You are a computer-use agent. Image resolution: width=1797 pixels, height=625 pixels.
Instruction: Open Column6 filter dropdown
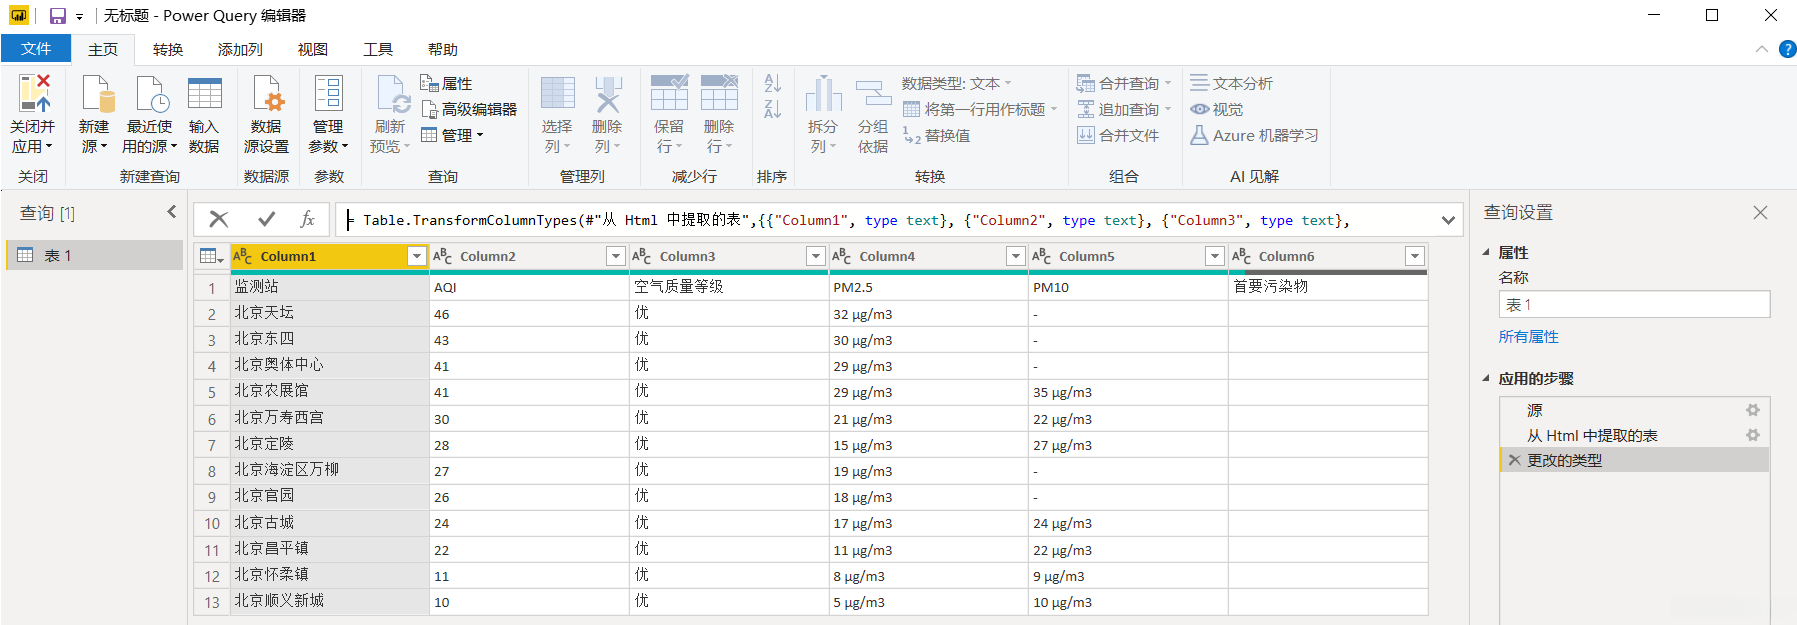[x=1415, y=257]
